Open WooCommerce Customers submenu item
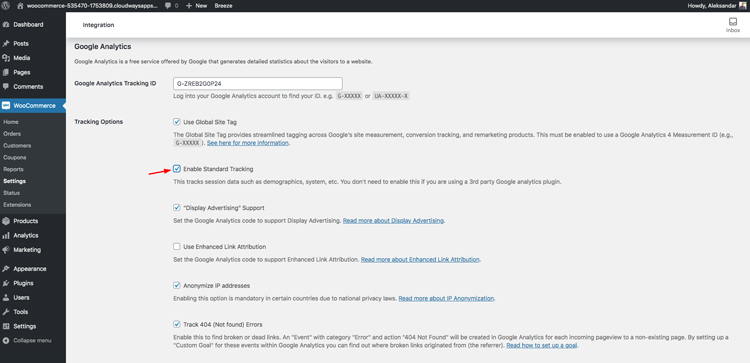Image resolution: width=750 pixels, height=363 pixels. (17, 145)
